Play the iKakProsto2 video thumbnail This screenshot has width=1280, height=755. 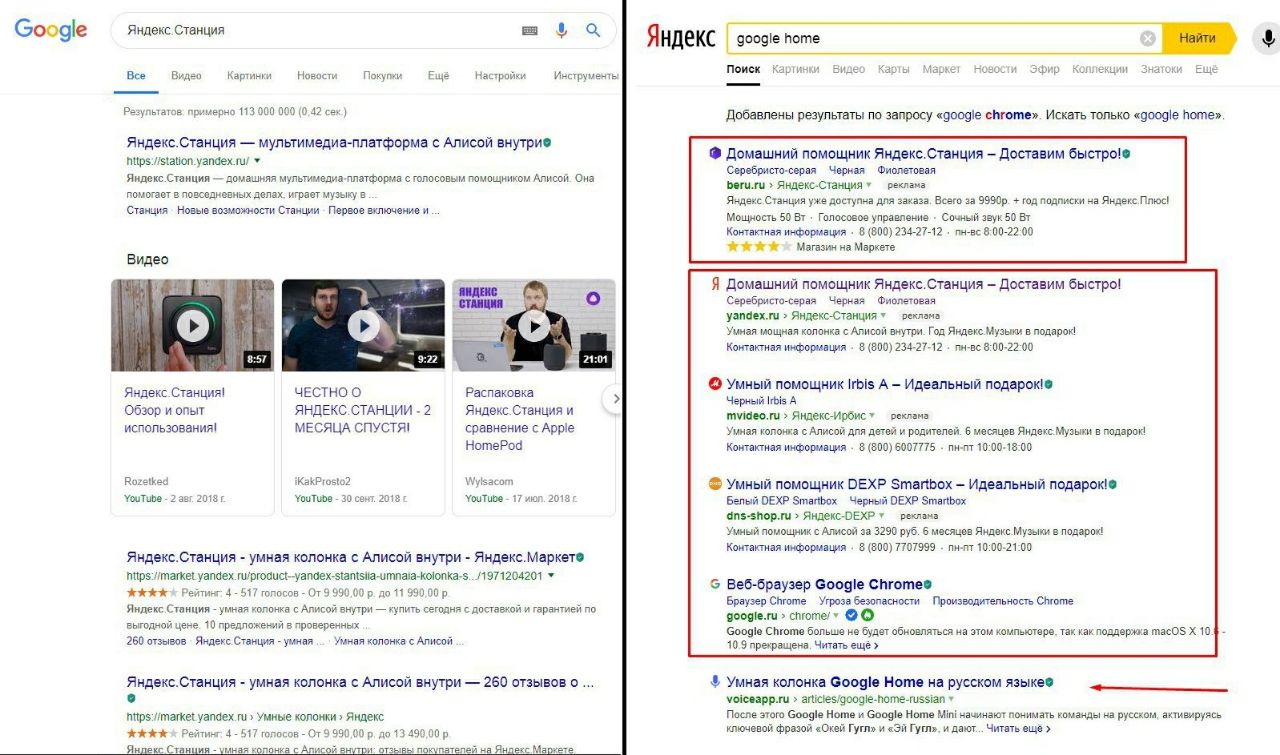(363, 325)
